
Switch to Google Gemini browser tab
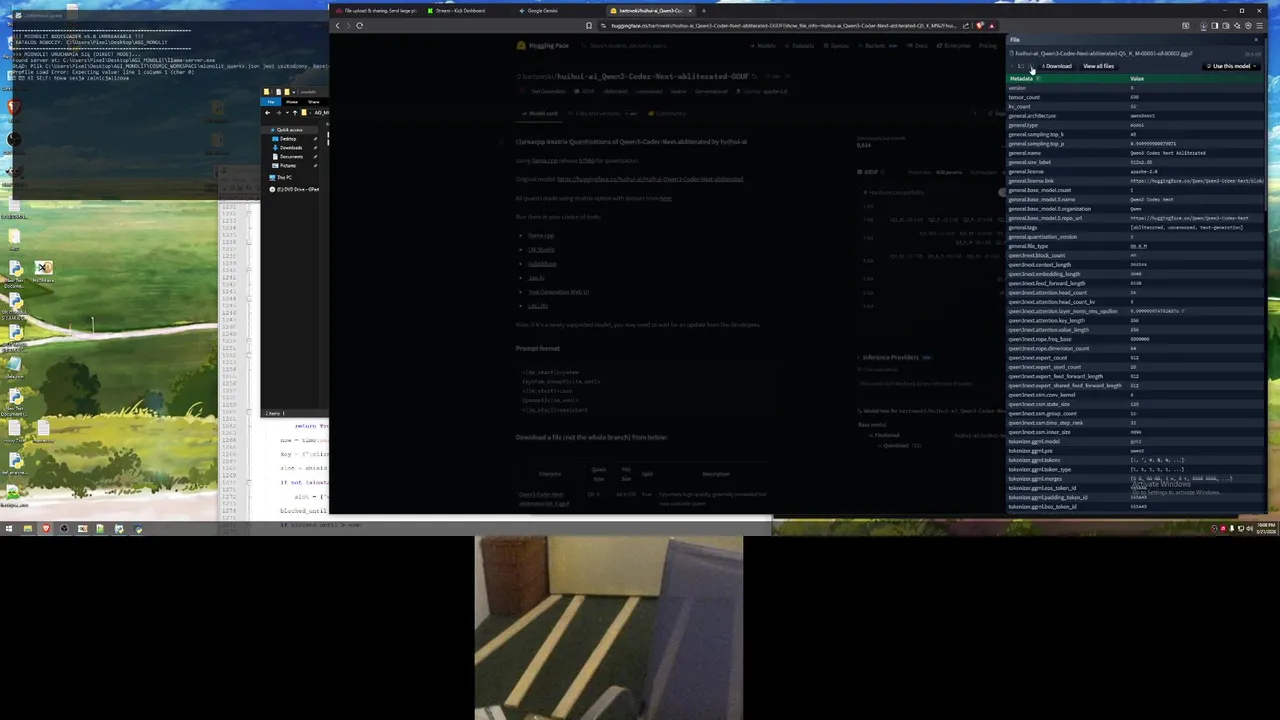pyautogui.click(x=543, y=11)
